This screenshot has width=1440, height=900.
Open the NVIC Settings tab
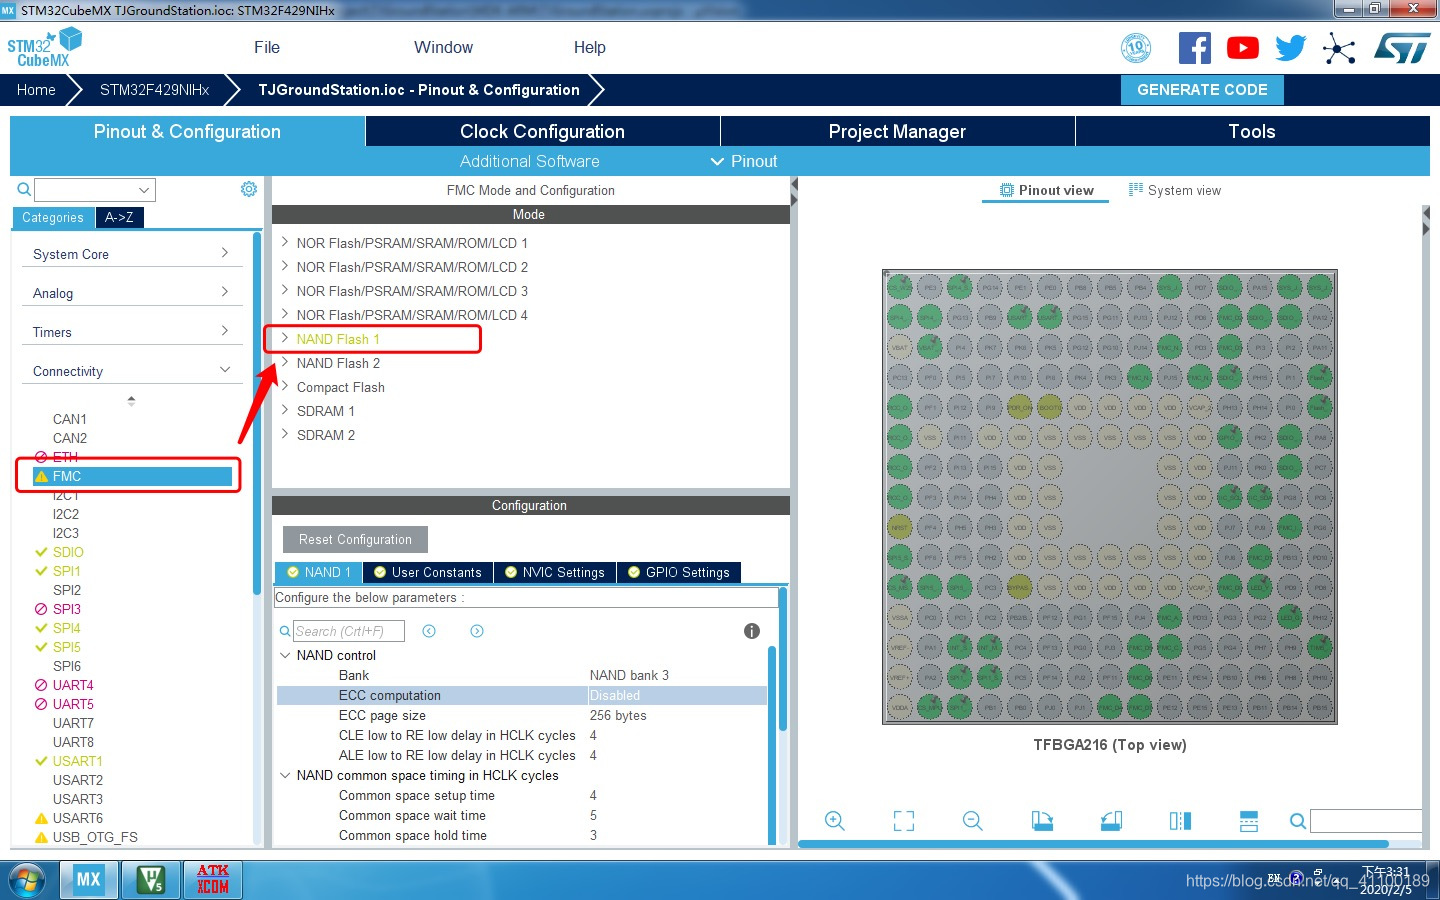tap(555, 572)
